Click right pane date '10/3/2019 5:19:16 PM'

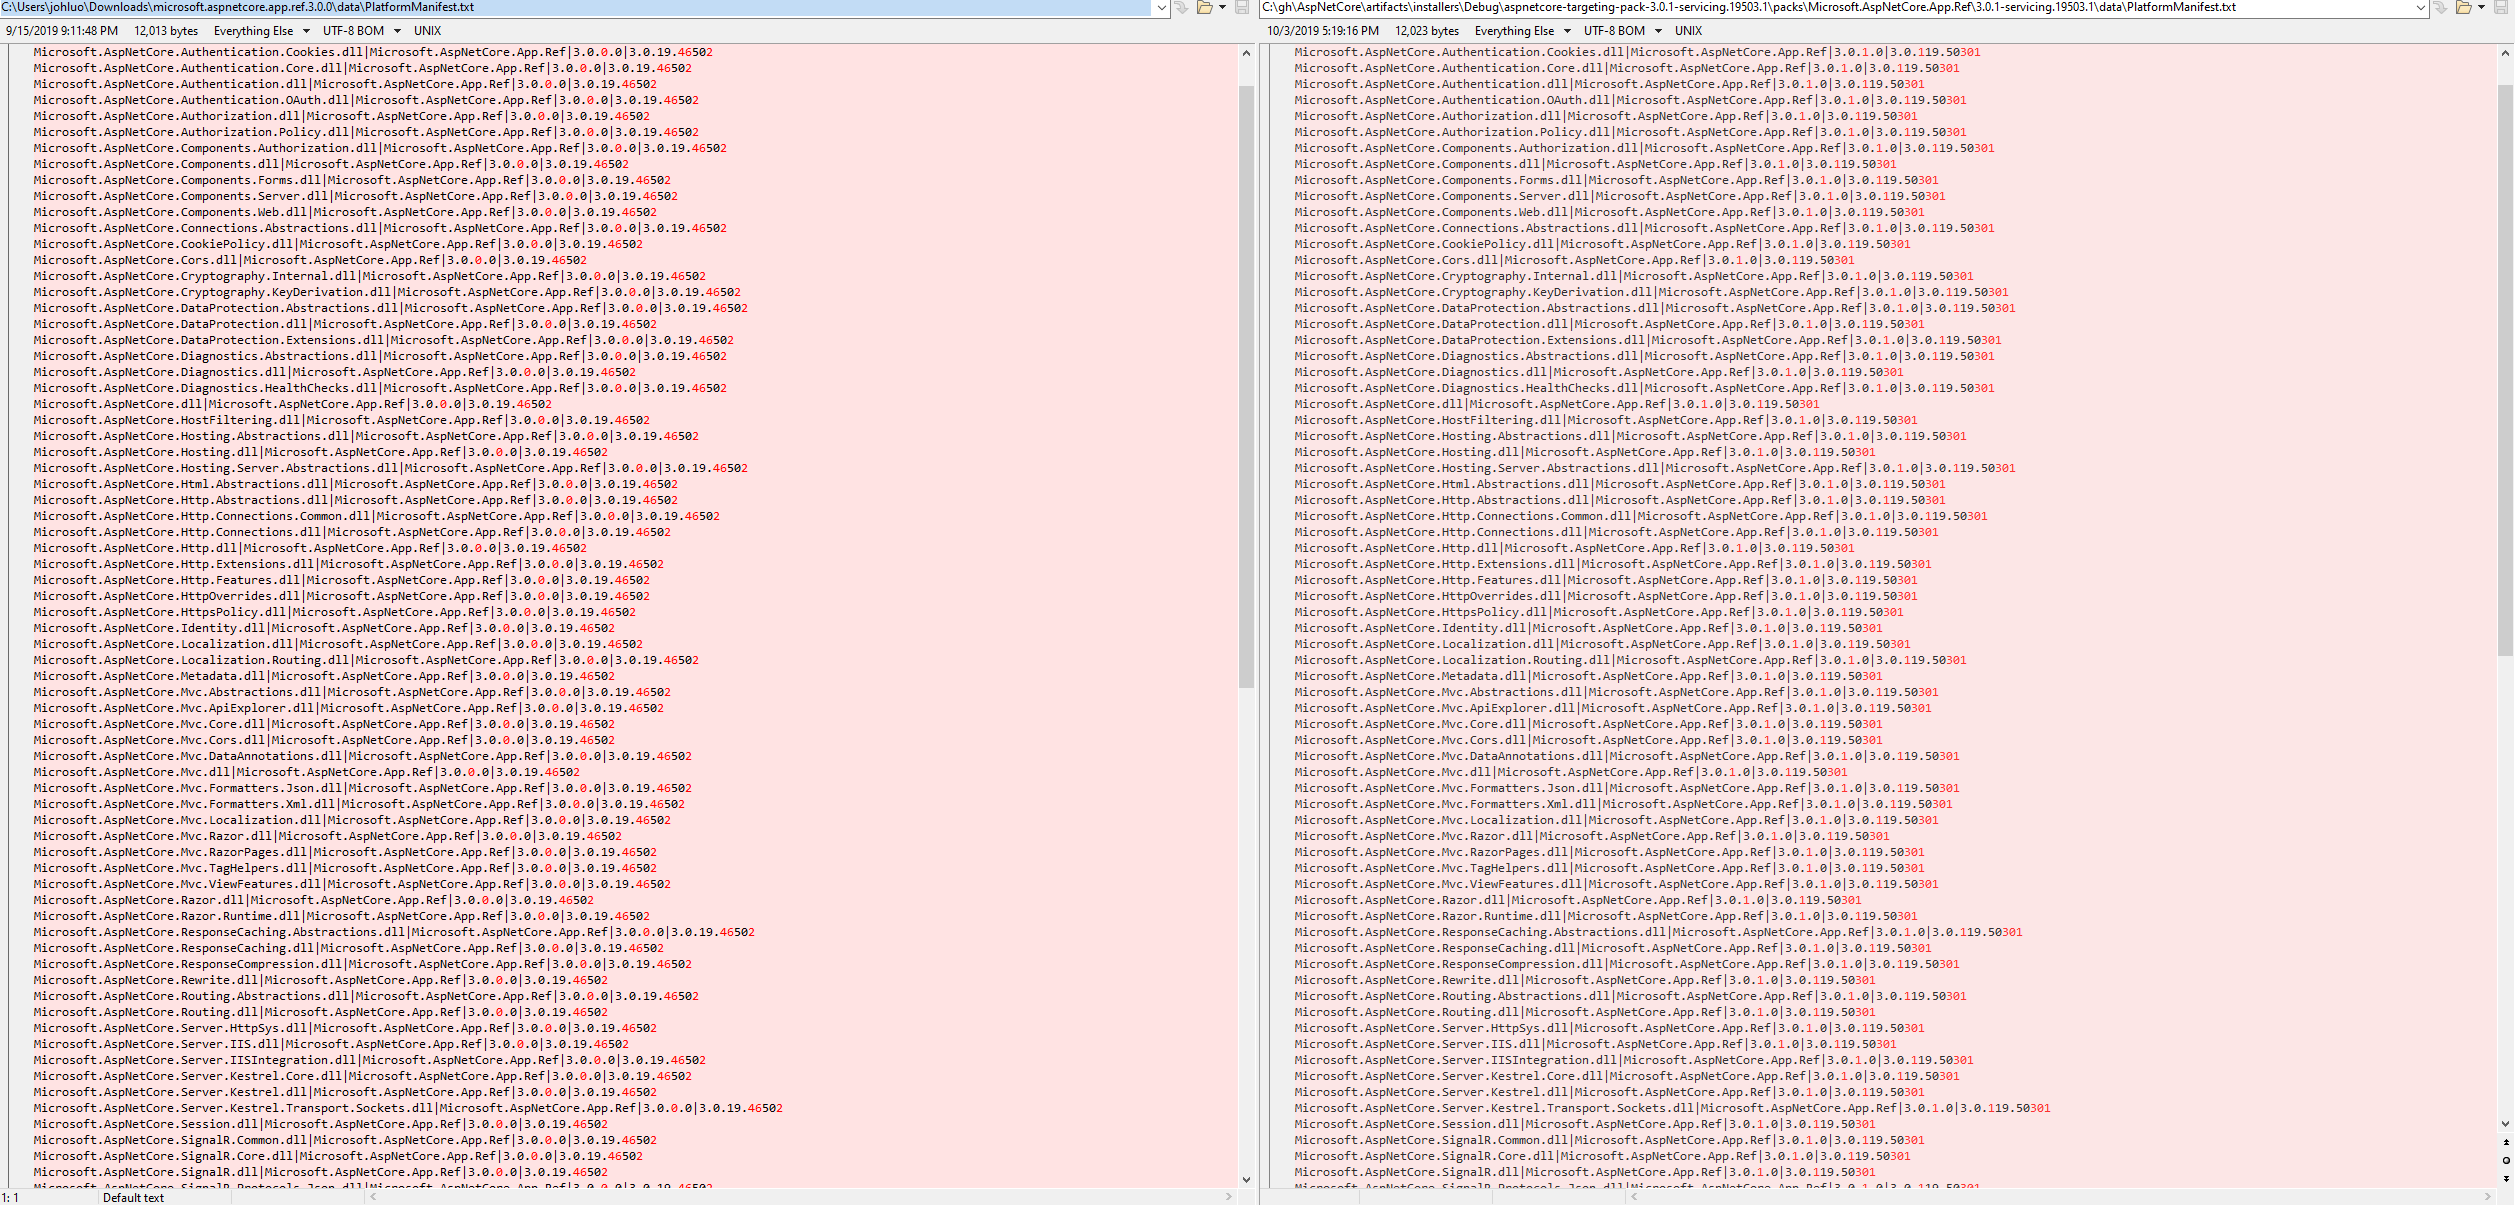tap(1323, 31)
